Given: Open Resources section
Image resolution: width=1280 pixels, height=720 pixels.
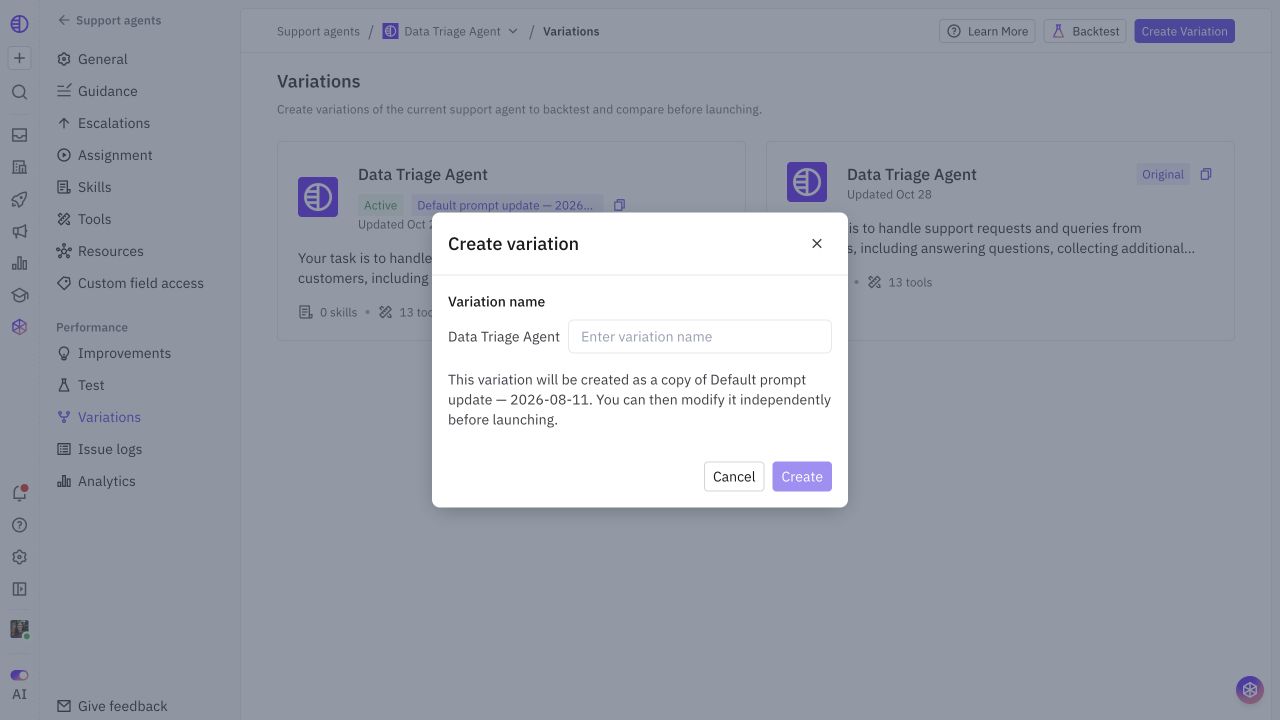Looking at the screenshot, I should (x=140, y=251).
